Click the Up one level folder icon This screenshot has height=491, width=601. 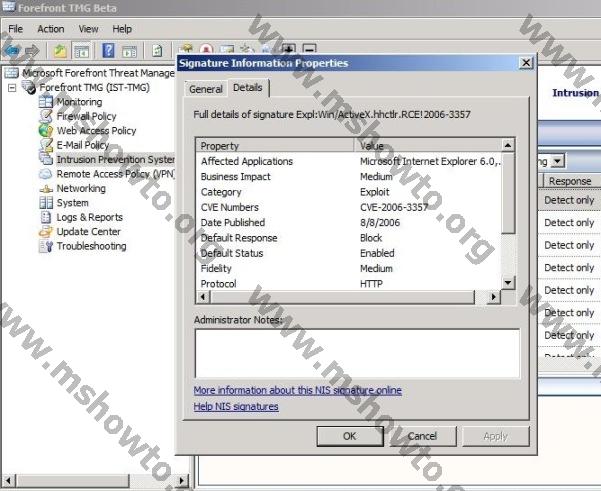pyautogui.click(x=60, y=50)
